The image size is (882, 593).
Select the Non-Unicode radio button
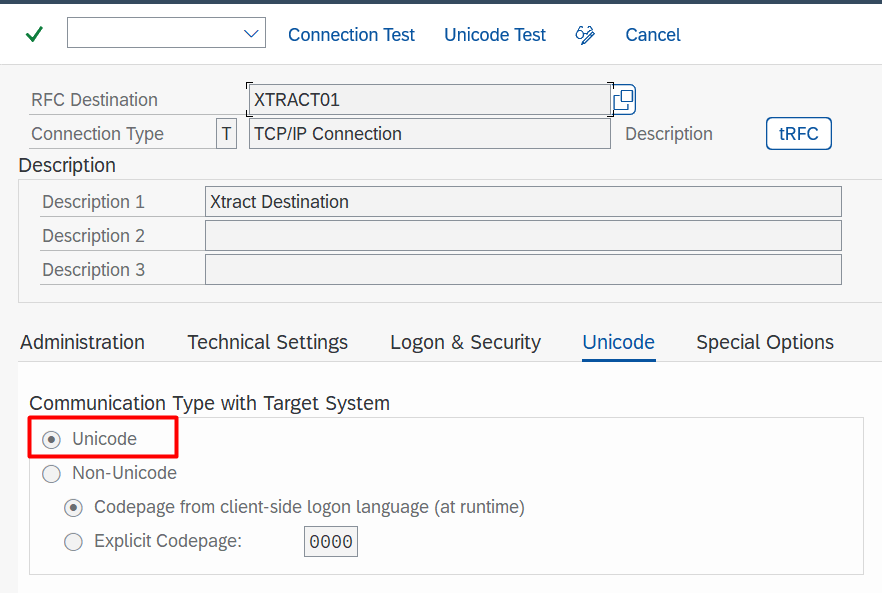52,473
